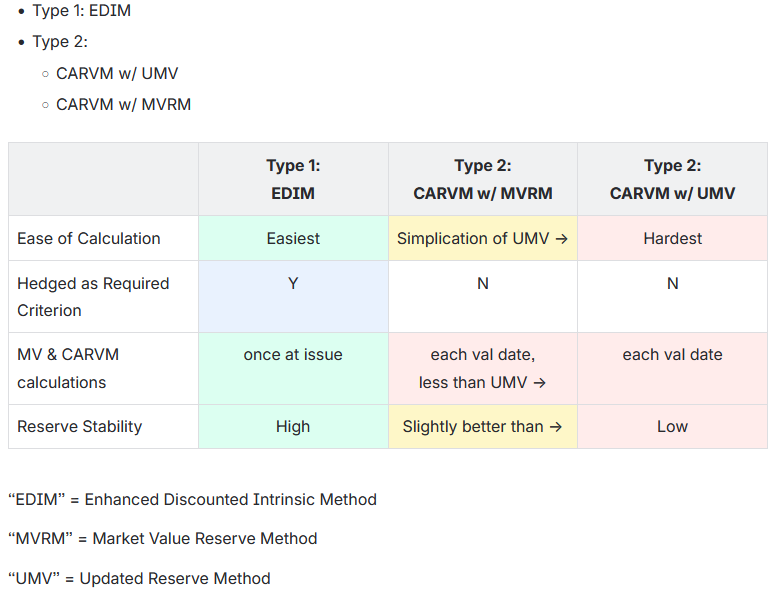The image size is (780, 595).
Task: Click the 'Type 2: CARVM w/ MVRM' column header
Action: pos(483,179)
